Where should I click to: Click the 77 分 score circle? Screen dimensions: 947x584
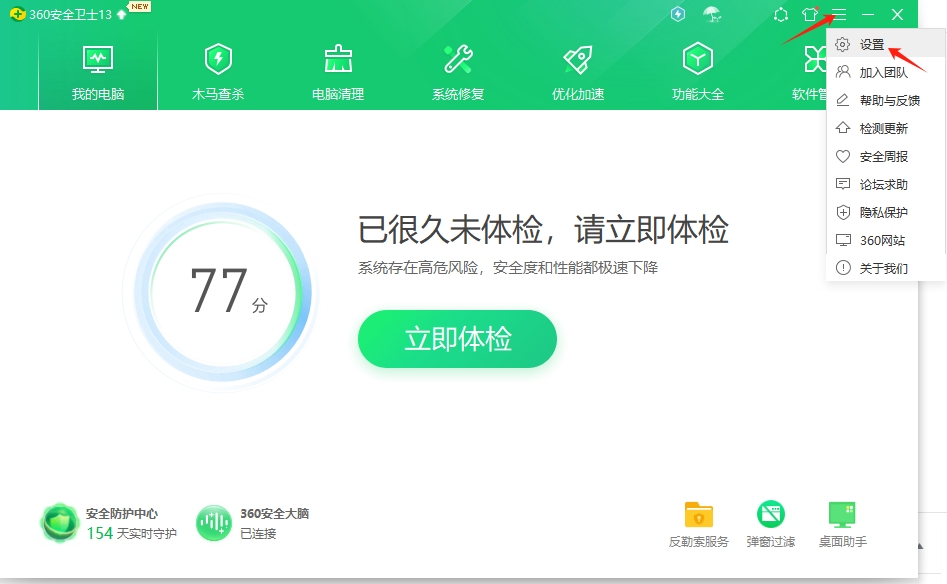[223, 293]
